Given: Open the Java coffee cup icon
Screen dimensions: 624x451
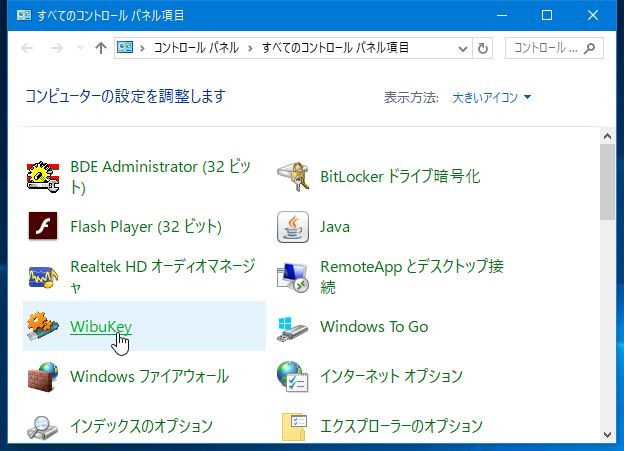Looking at the screenshot, I should tap(293, 227).
